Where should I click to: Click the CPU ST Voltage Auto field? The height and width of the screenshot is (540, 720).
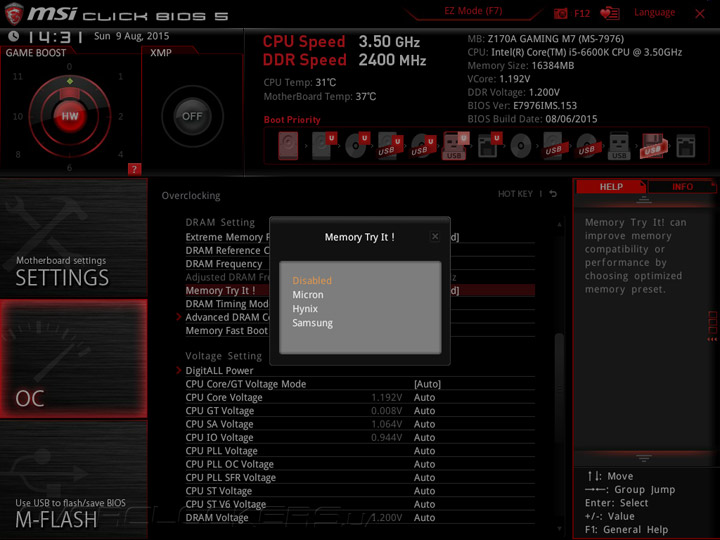[424, 490]
